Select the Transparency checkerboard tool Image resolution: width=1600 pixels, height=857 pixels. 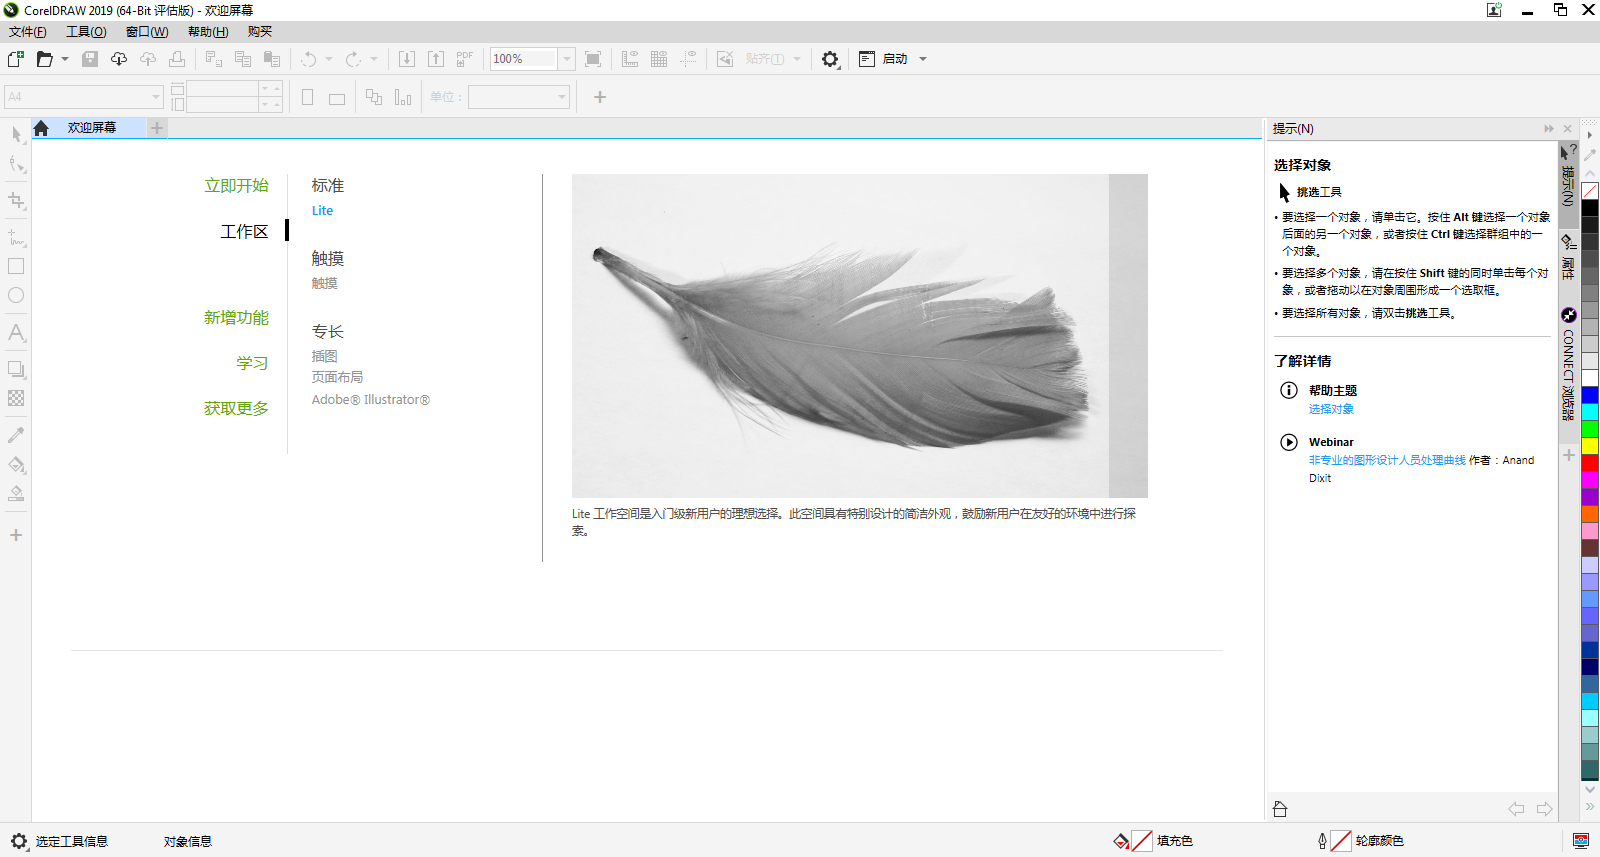[16, 398]
